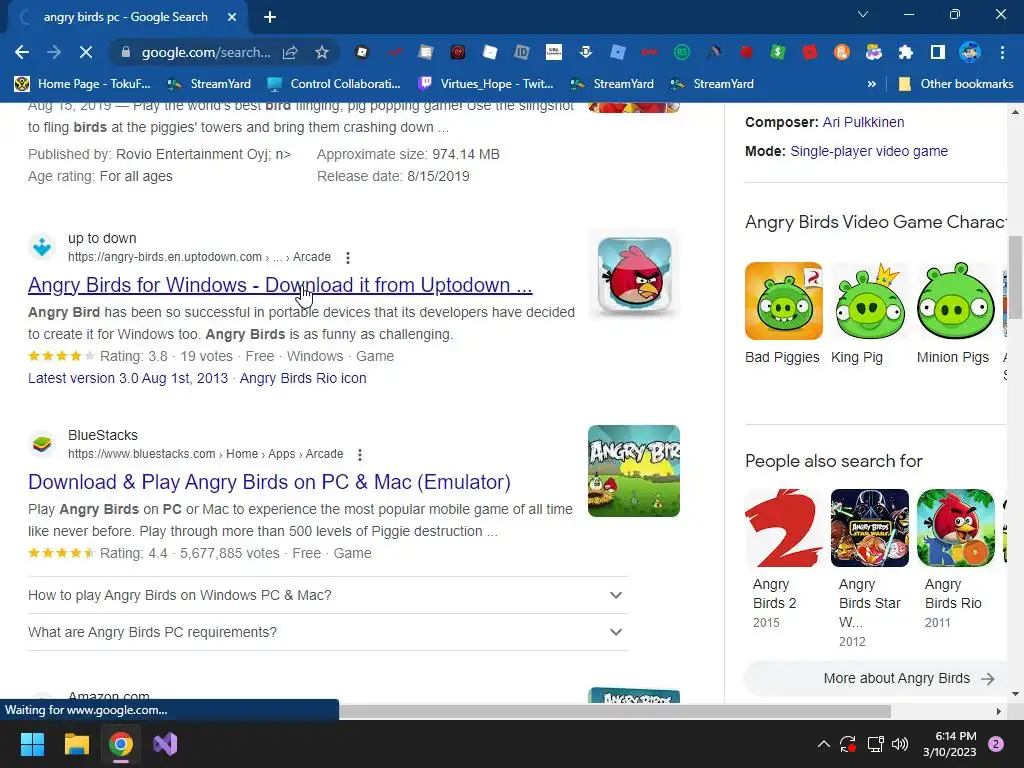Open Chrome three-dot menu
The image size is (1024, 768).
(x=1002, y=52)
